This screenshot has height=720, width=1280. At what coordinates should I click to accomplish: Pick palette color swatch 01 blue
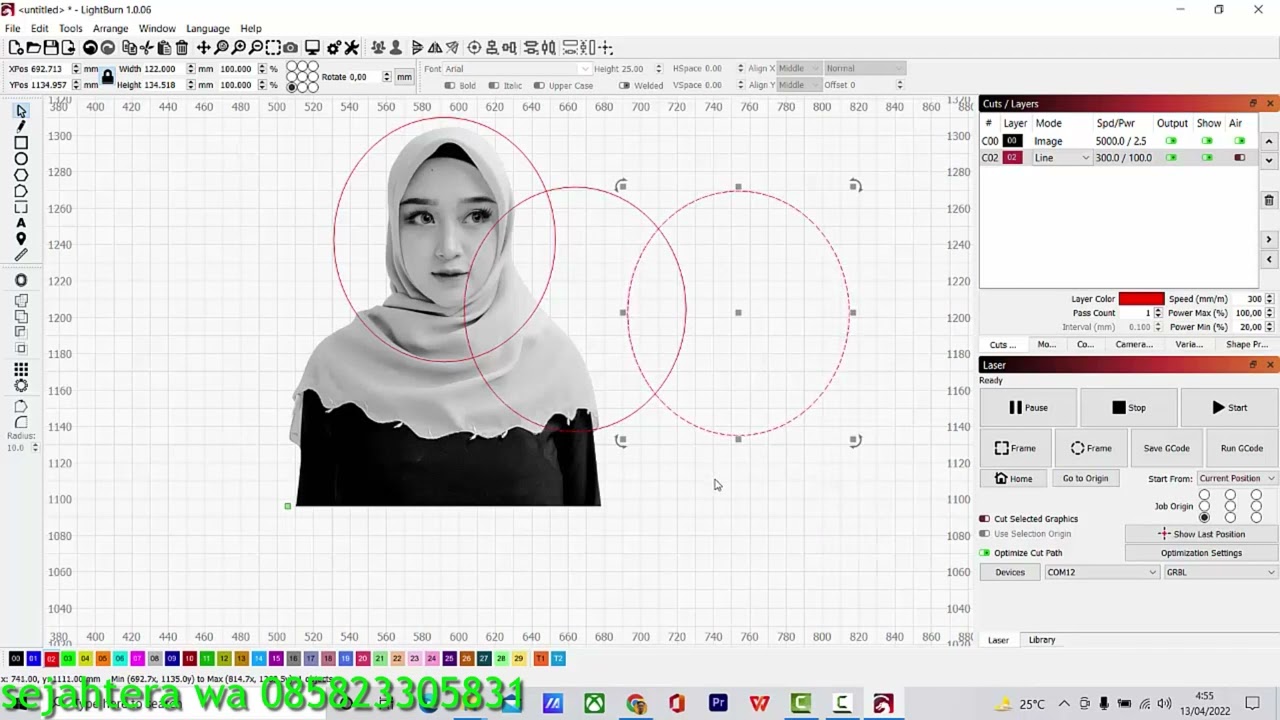[x=33, y=658]
